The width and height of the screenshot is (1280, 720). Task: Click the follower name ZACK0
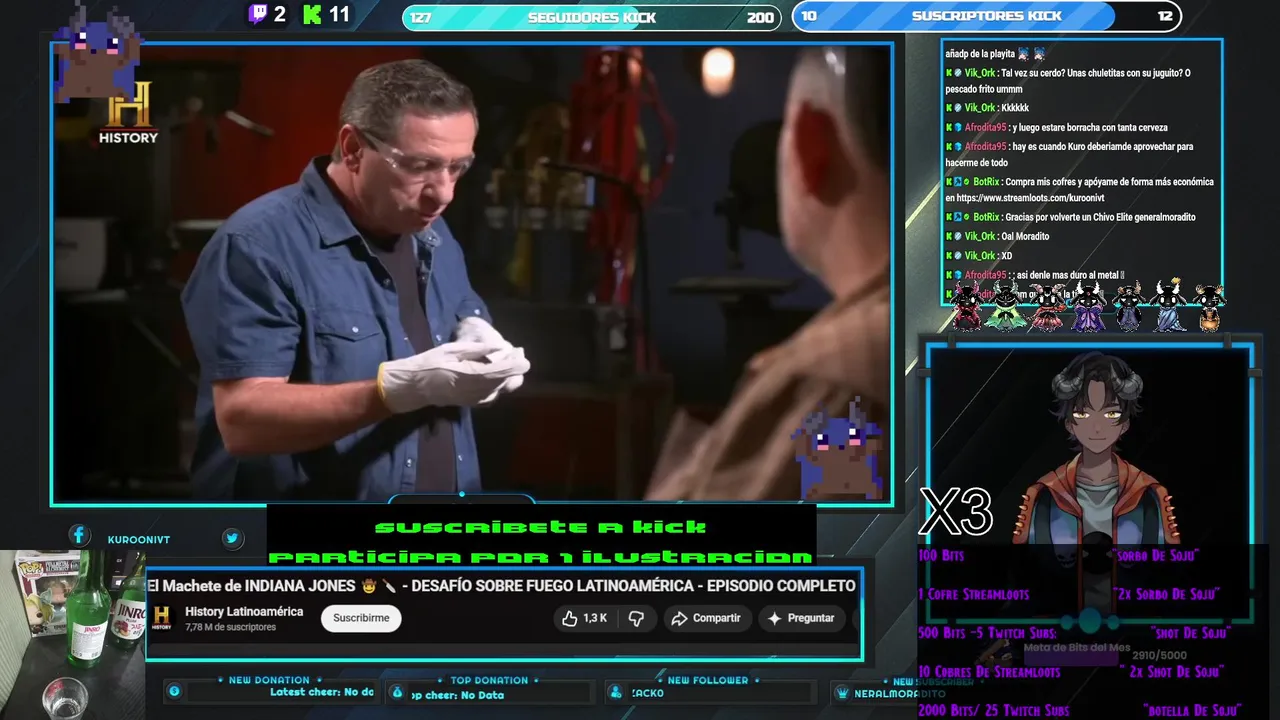(647, 693)
